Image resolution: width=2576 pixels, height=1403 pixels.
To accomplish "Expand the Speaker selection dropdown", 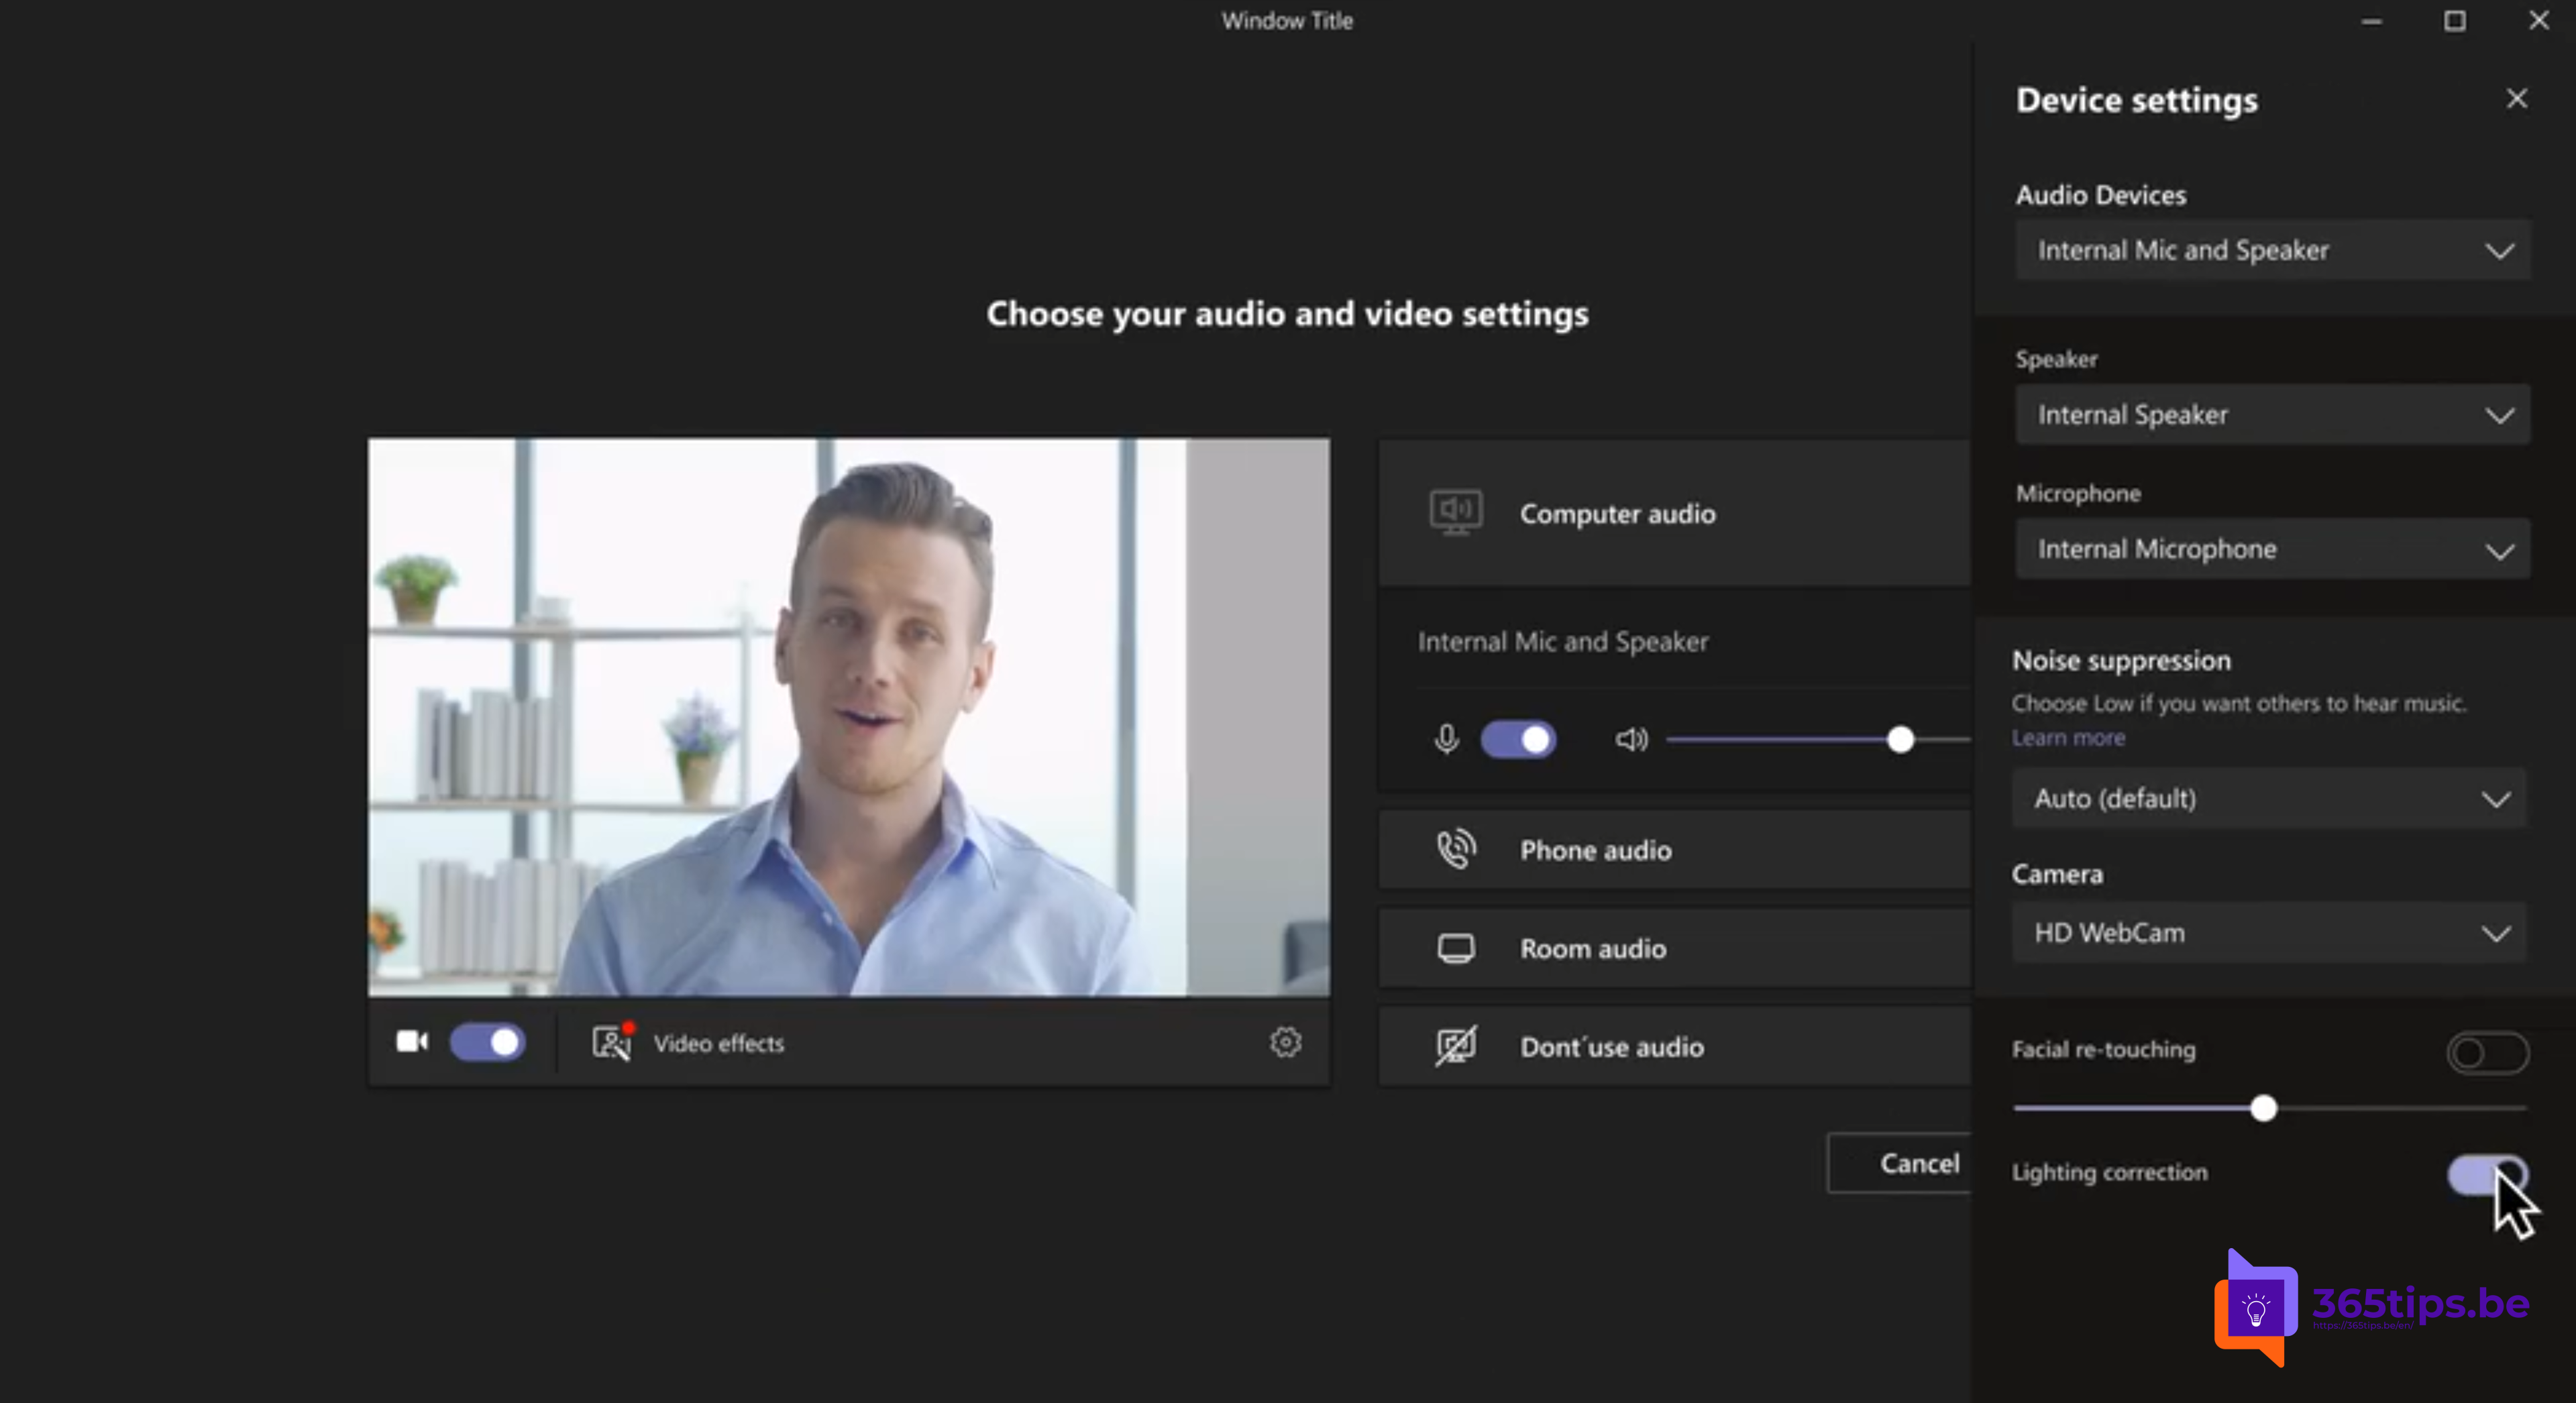I will click(2270, 413).
